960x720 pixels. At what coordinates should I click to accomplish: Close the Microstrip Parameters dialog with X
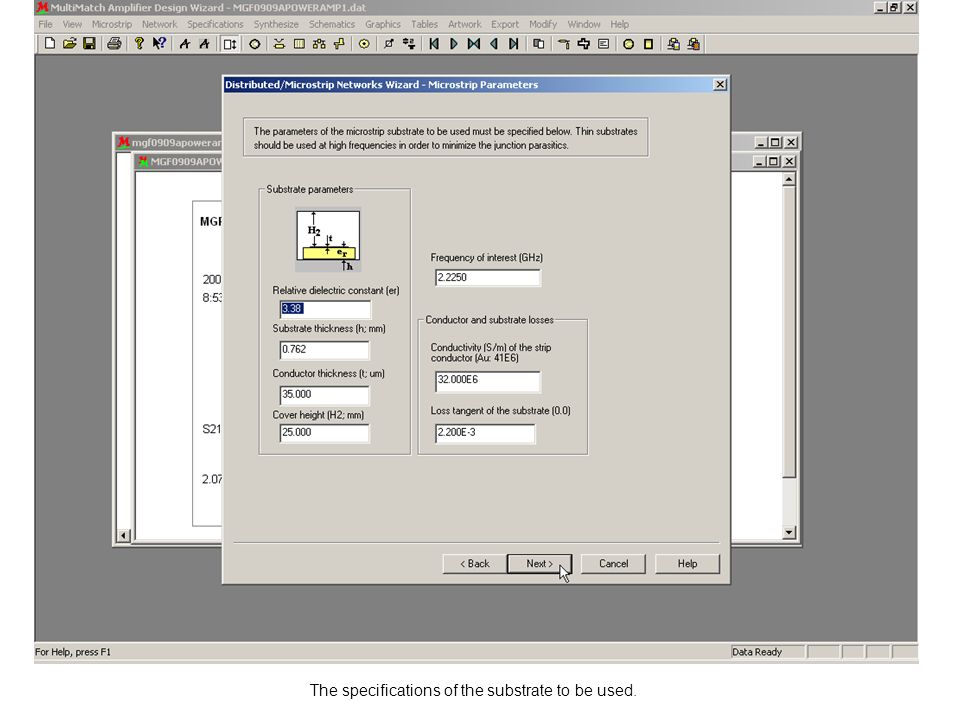[720, 84]
